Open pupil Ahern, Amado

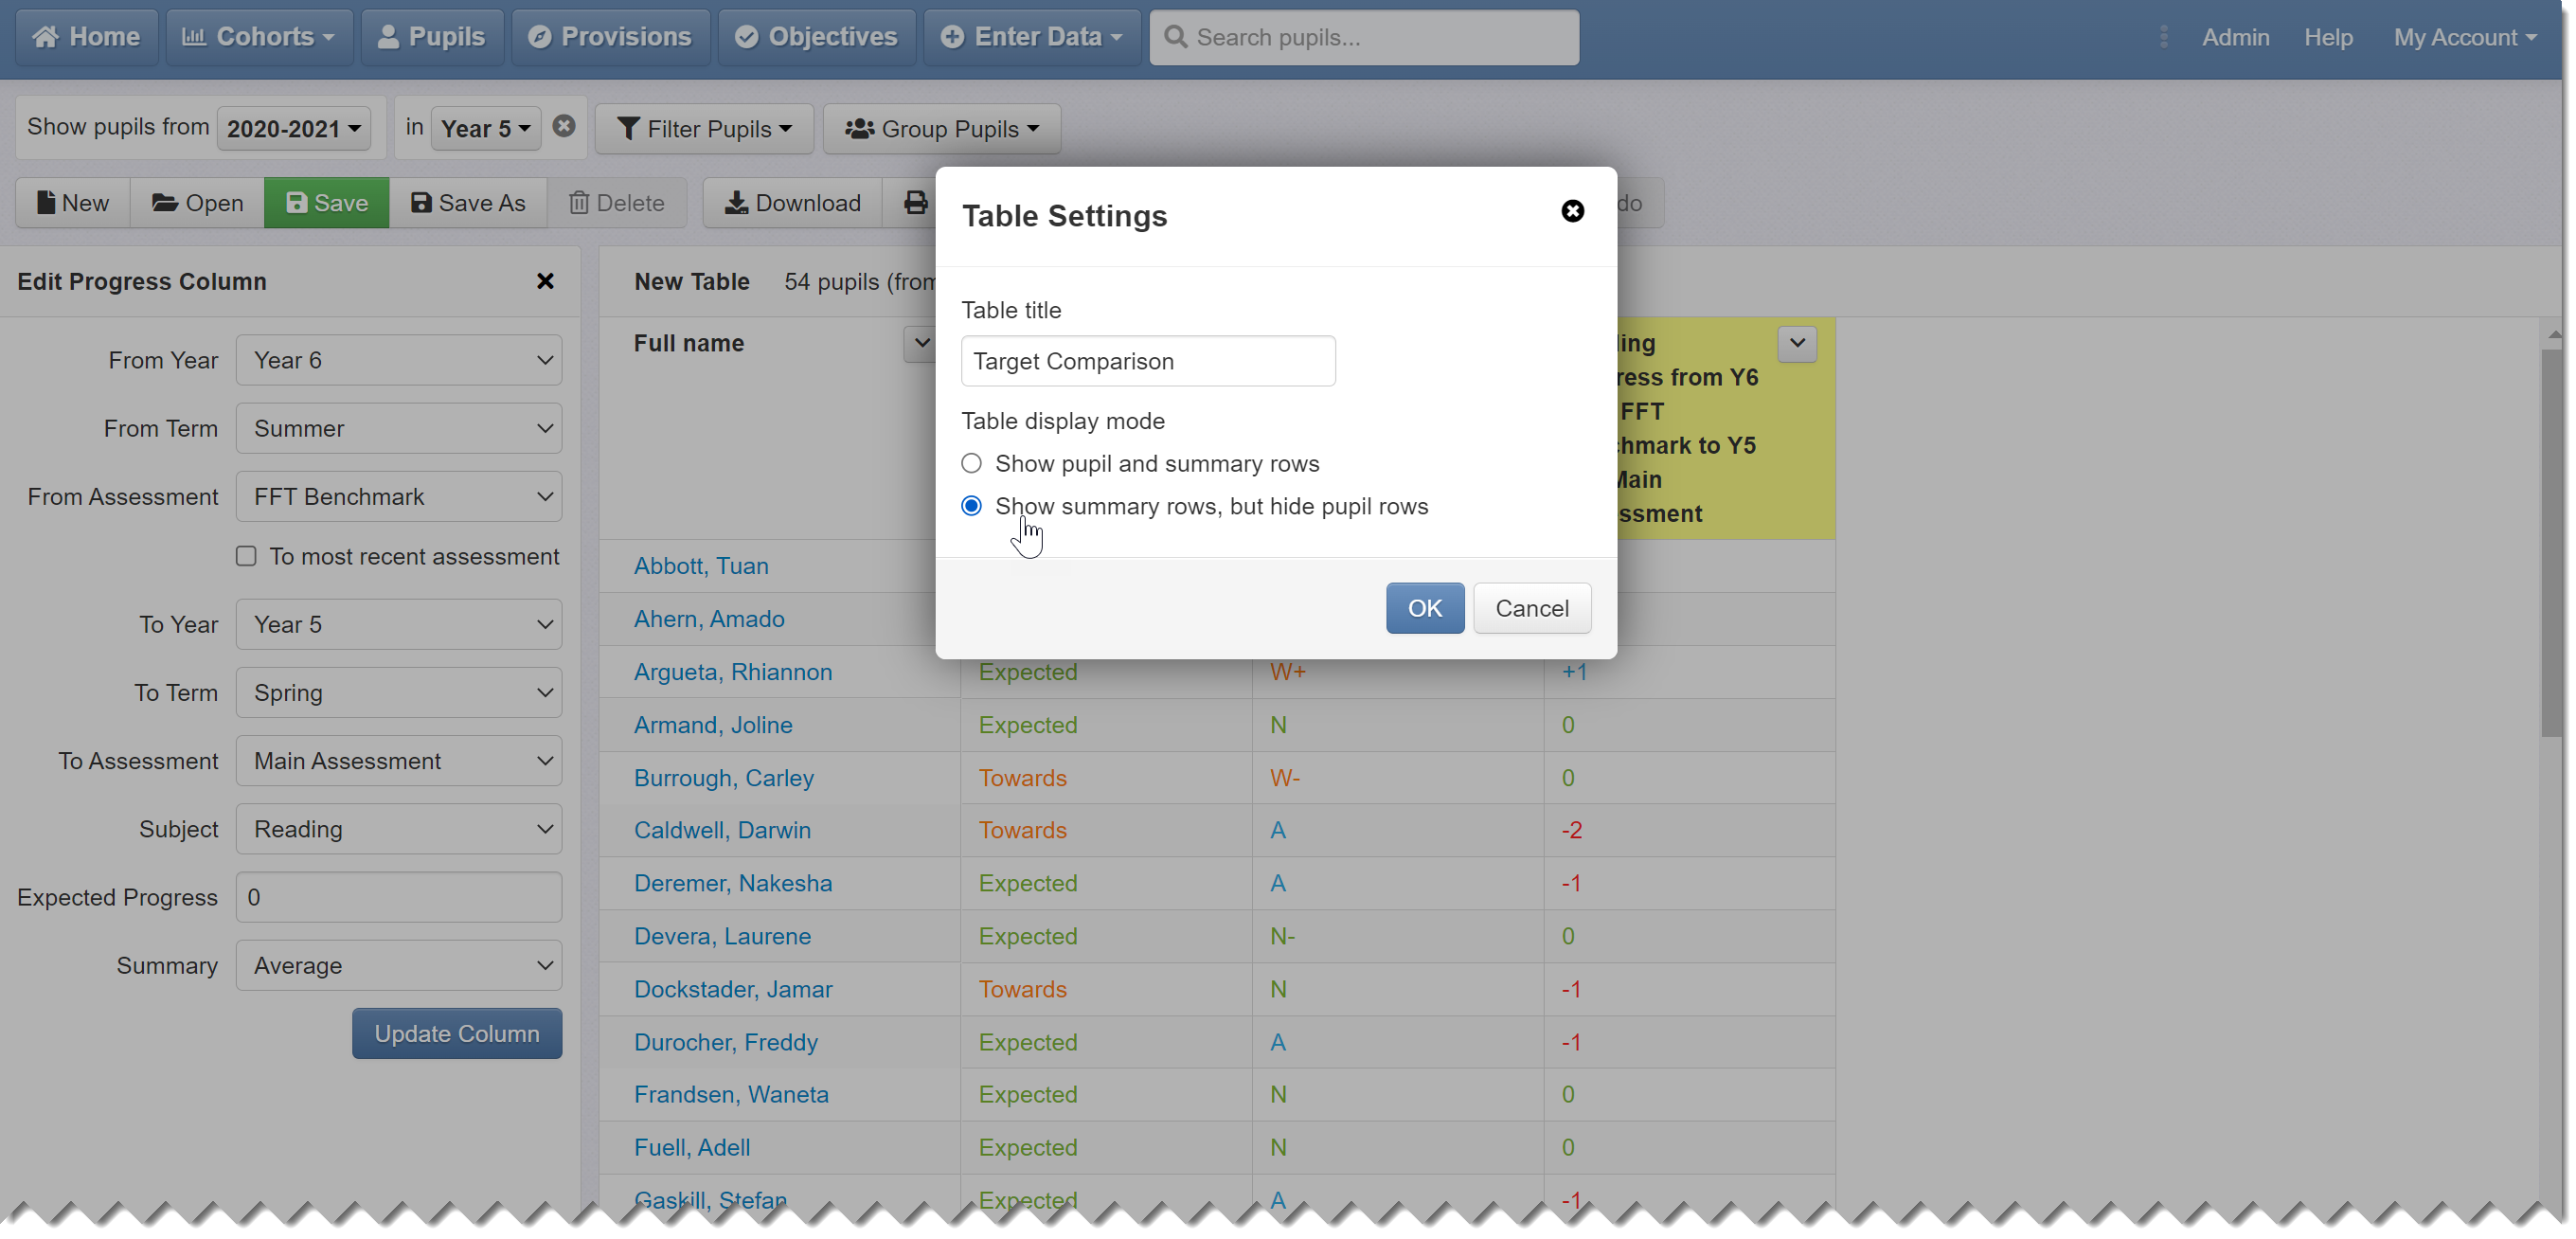pyautogui.click(x=709, y=618)
